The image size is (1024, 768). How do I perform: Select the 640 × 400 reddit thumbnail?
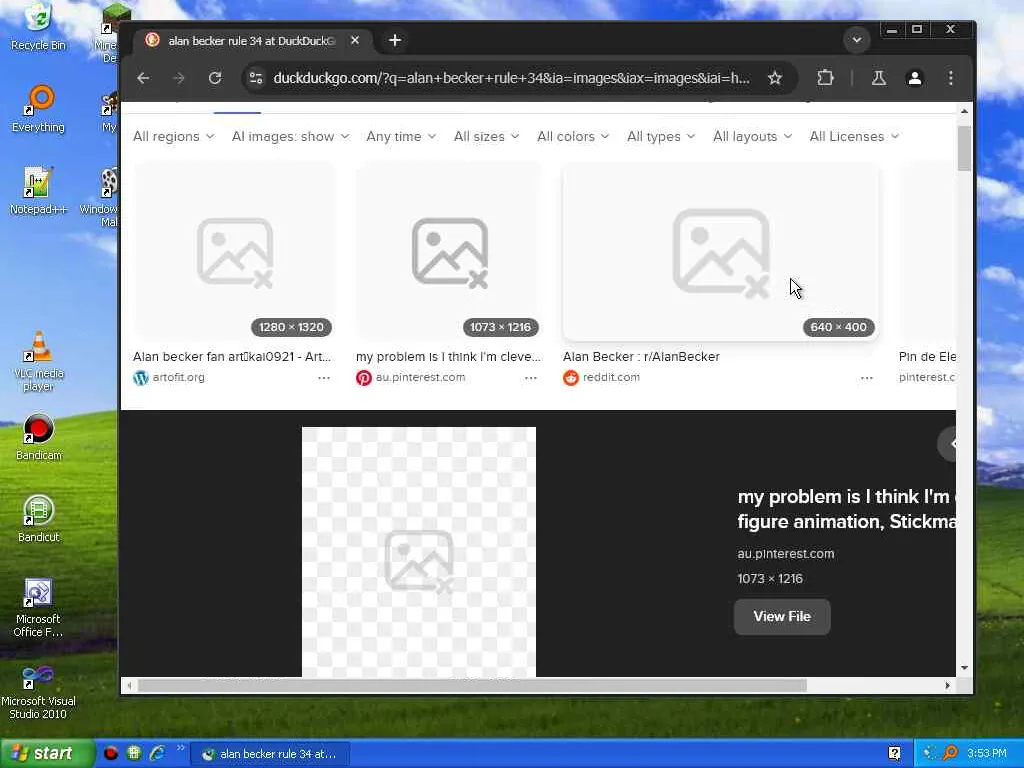pyautogui.click(x=720, y=252)
